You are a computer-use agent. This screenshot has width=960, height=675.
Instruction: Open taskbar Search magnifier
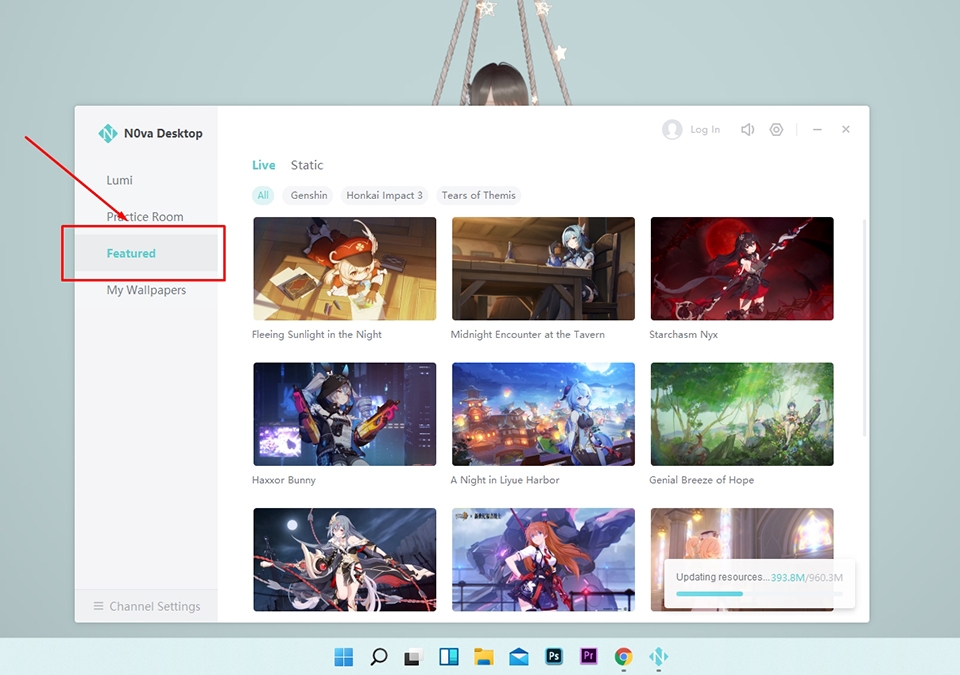(x=378, y=657)
